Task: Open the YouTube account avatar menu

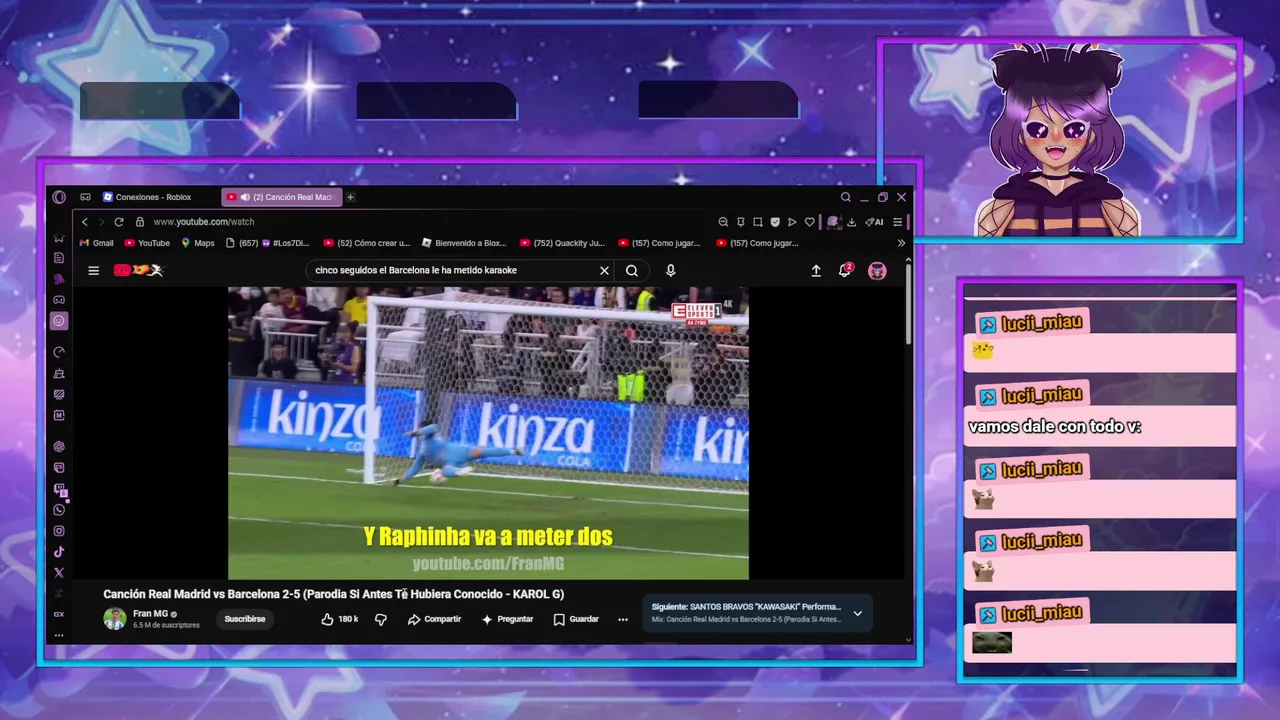Action: click(877, 270)
